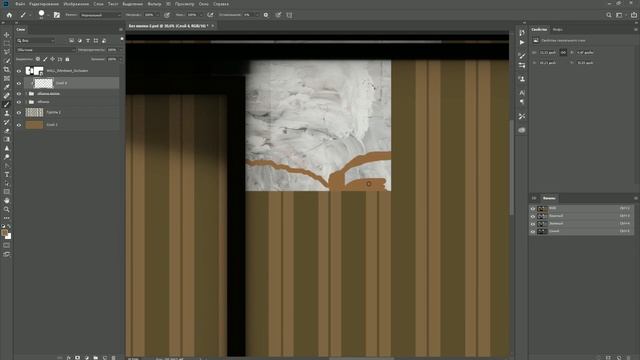The image size is (640, 360).
Task: Select the Crop tool
Action: pyautogui.click(x=7, y=70)
